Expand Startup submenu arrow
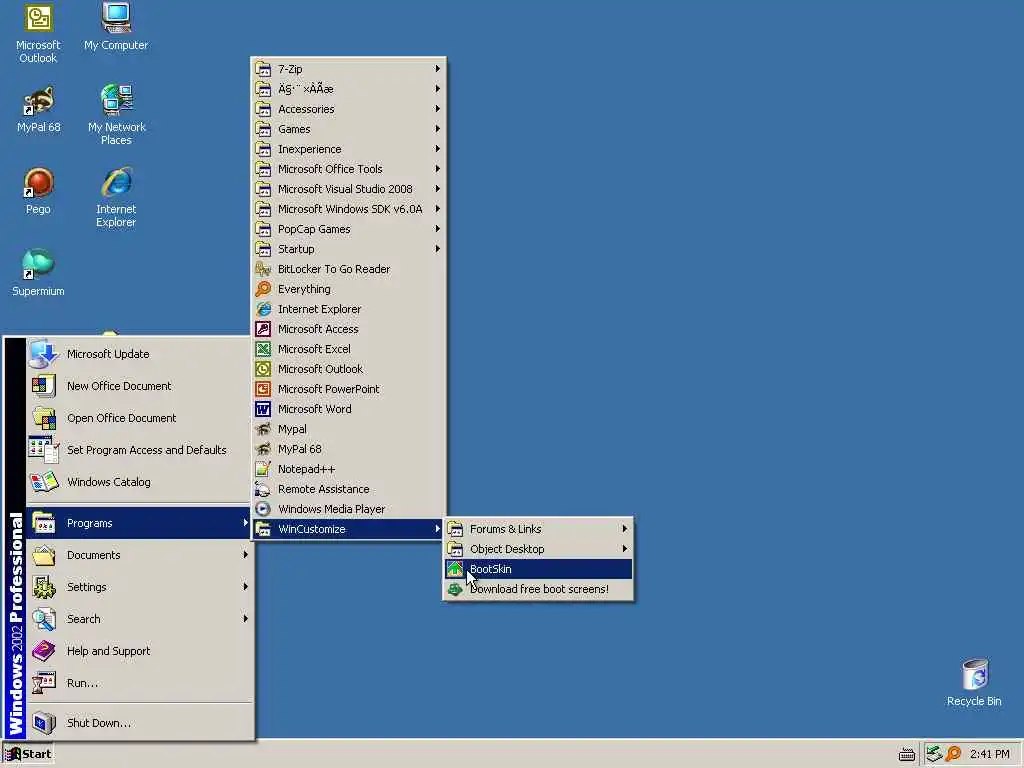 point(438,249)
